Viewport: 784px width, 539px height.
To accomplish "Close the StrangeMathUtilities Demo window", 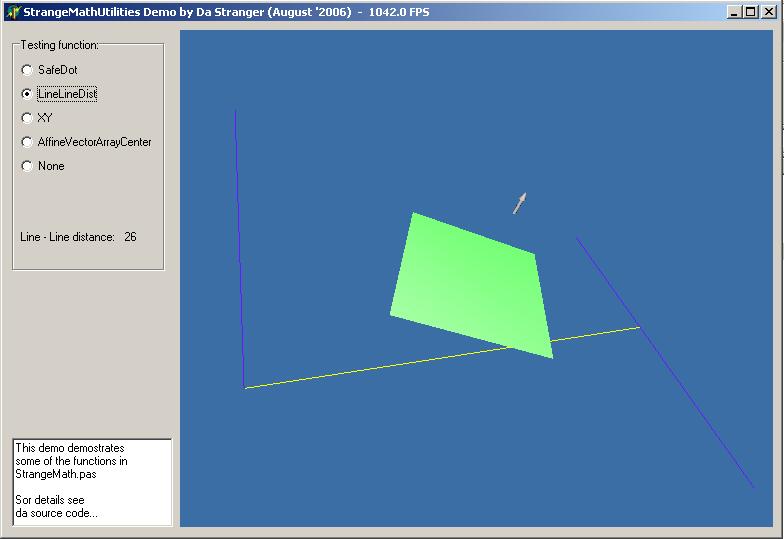I will pyautogui.click(x=768, y=12).
